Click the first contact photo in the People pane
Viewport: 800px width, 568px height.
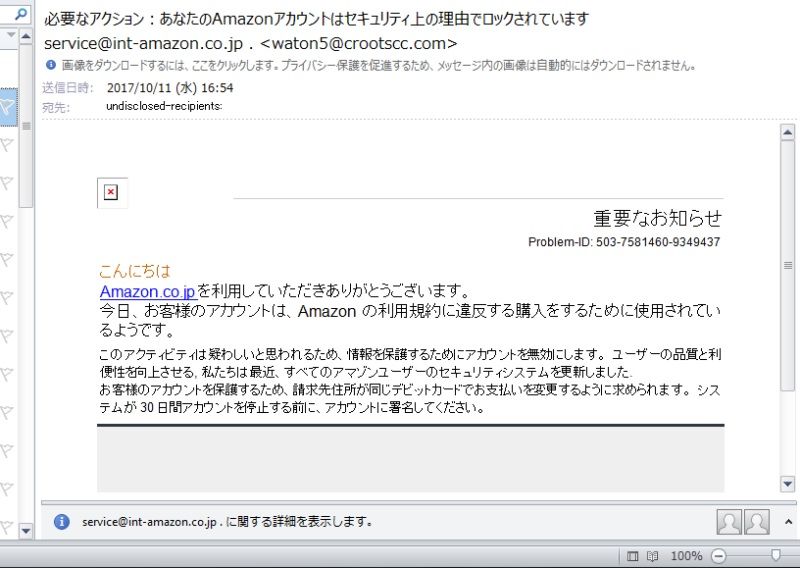(x=729, y=522)
